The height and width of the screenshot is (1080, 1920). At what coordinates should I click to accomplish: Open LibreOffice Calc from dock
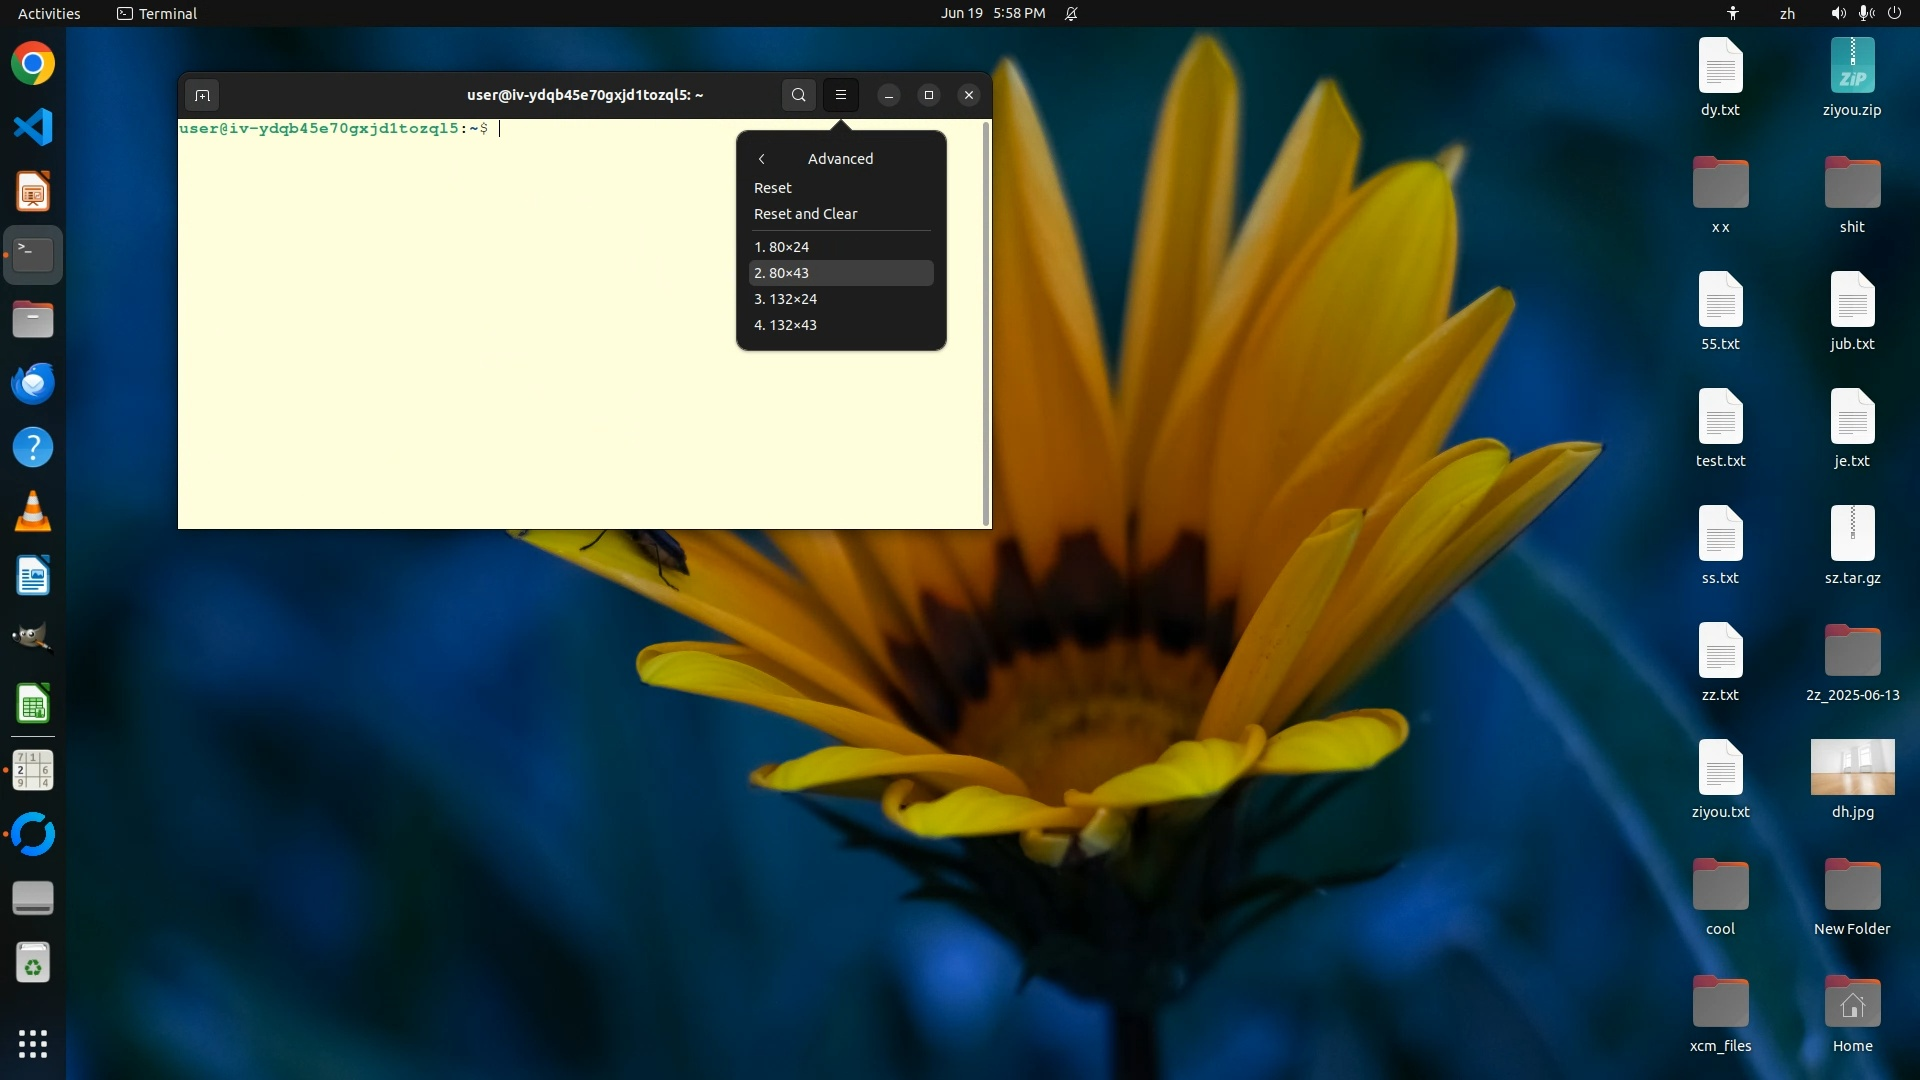[33, 705]
